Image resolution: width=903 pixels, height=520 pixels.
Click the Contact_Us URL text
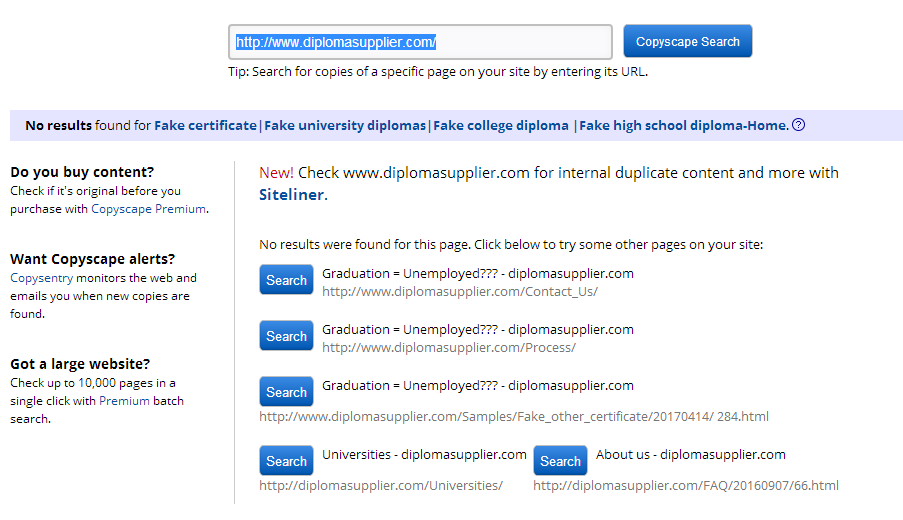pyautogui.click(x=460, y=292)
